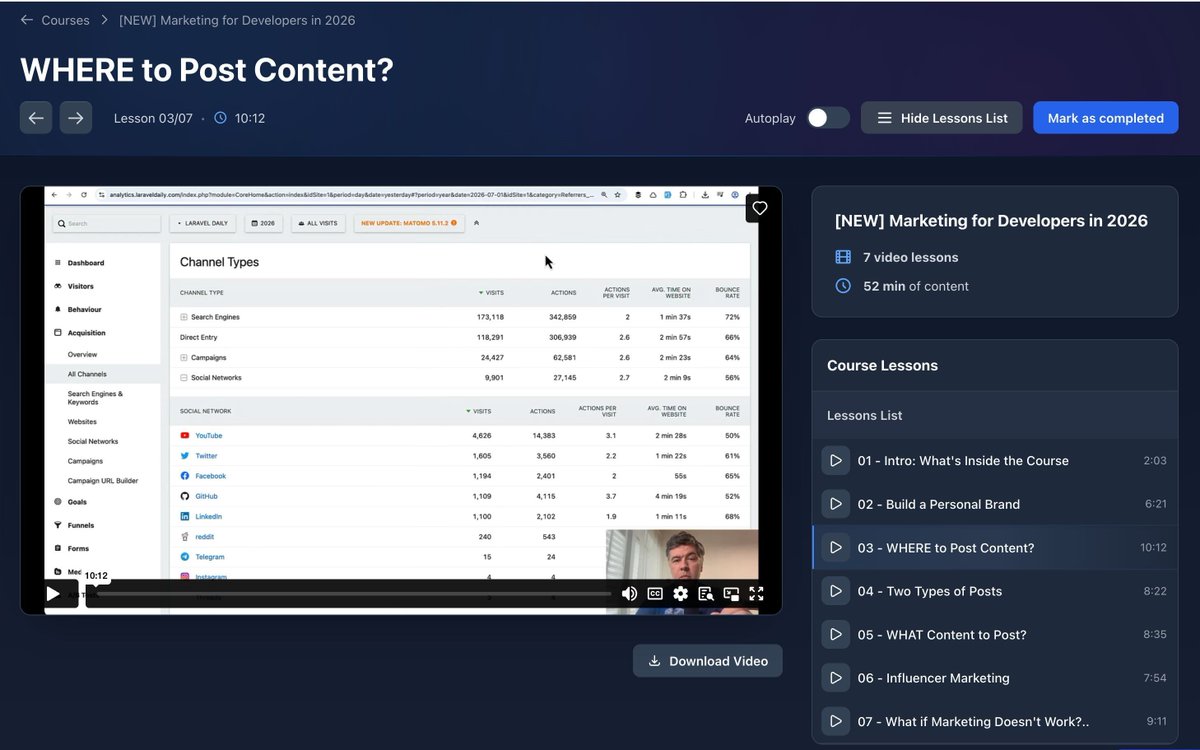Click play icon for lesson 01
The image size is (1200, 750).
(835, 461)
